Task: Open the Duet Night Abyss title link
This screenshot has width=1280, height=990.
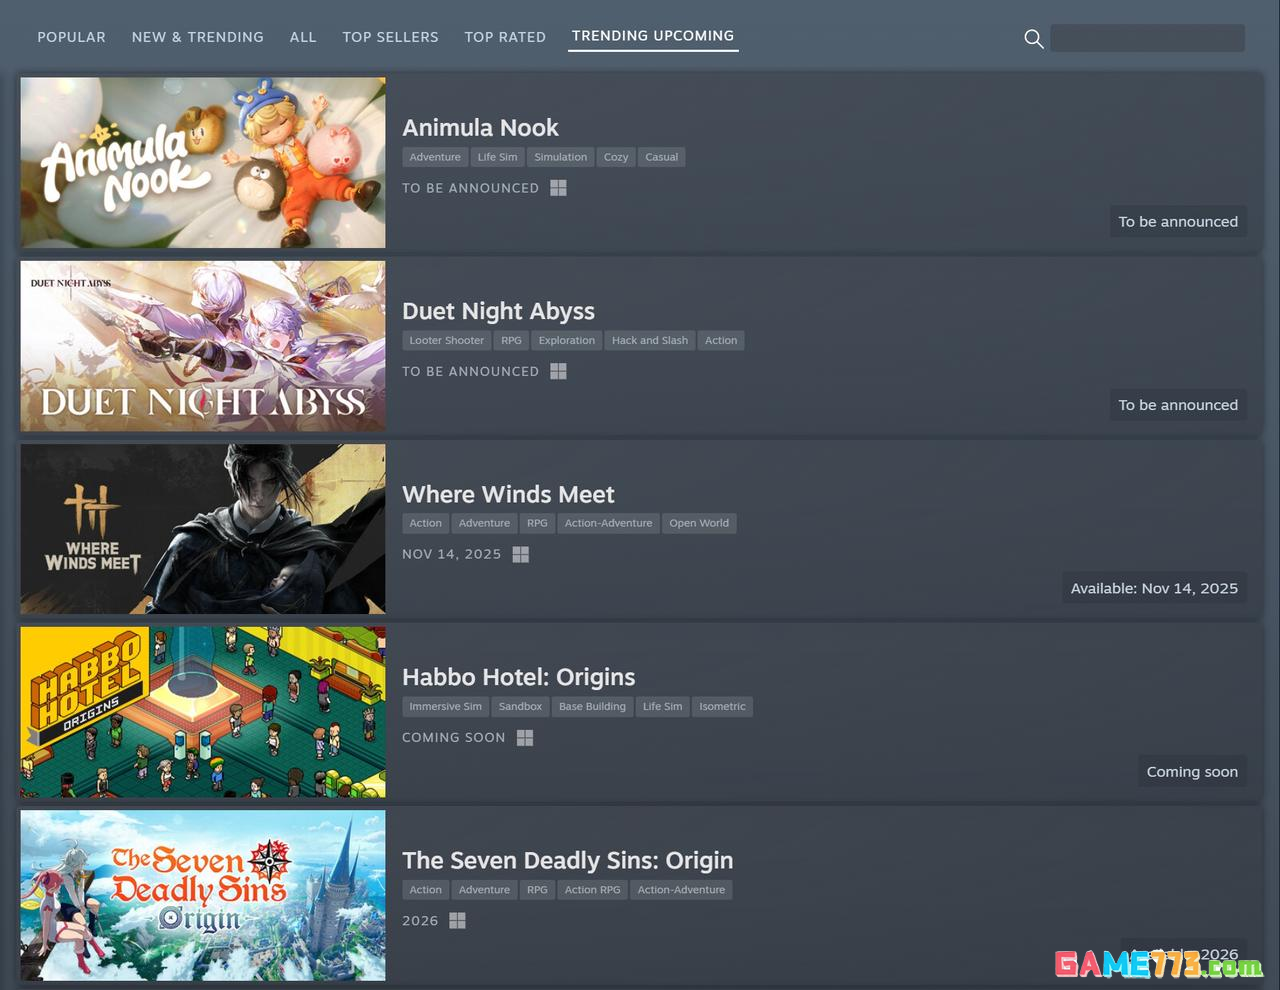Action: (498, 311)
